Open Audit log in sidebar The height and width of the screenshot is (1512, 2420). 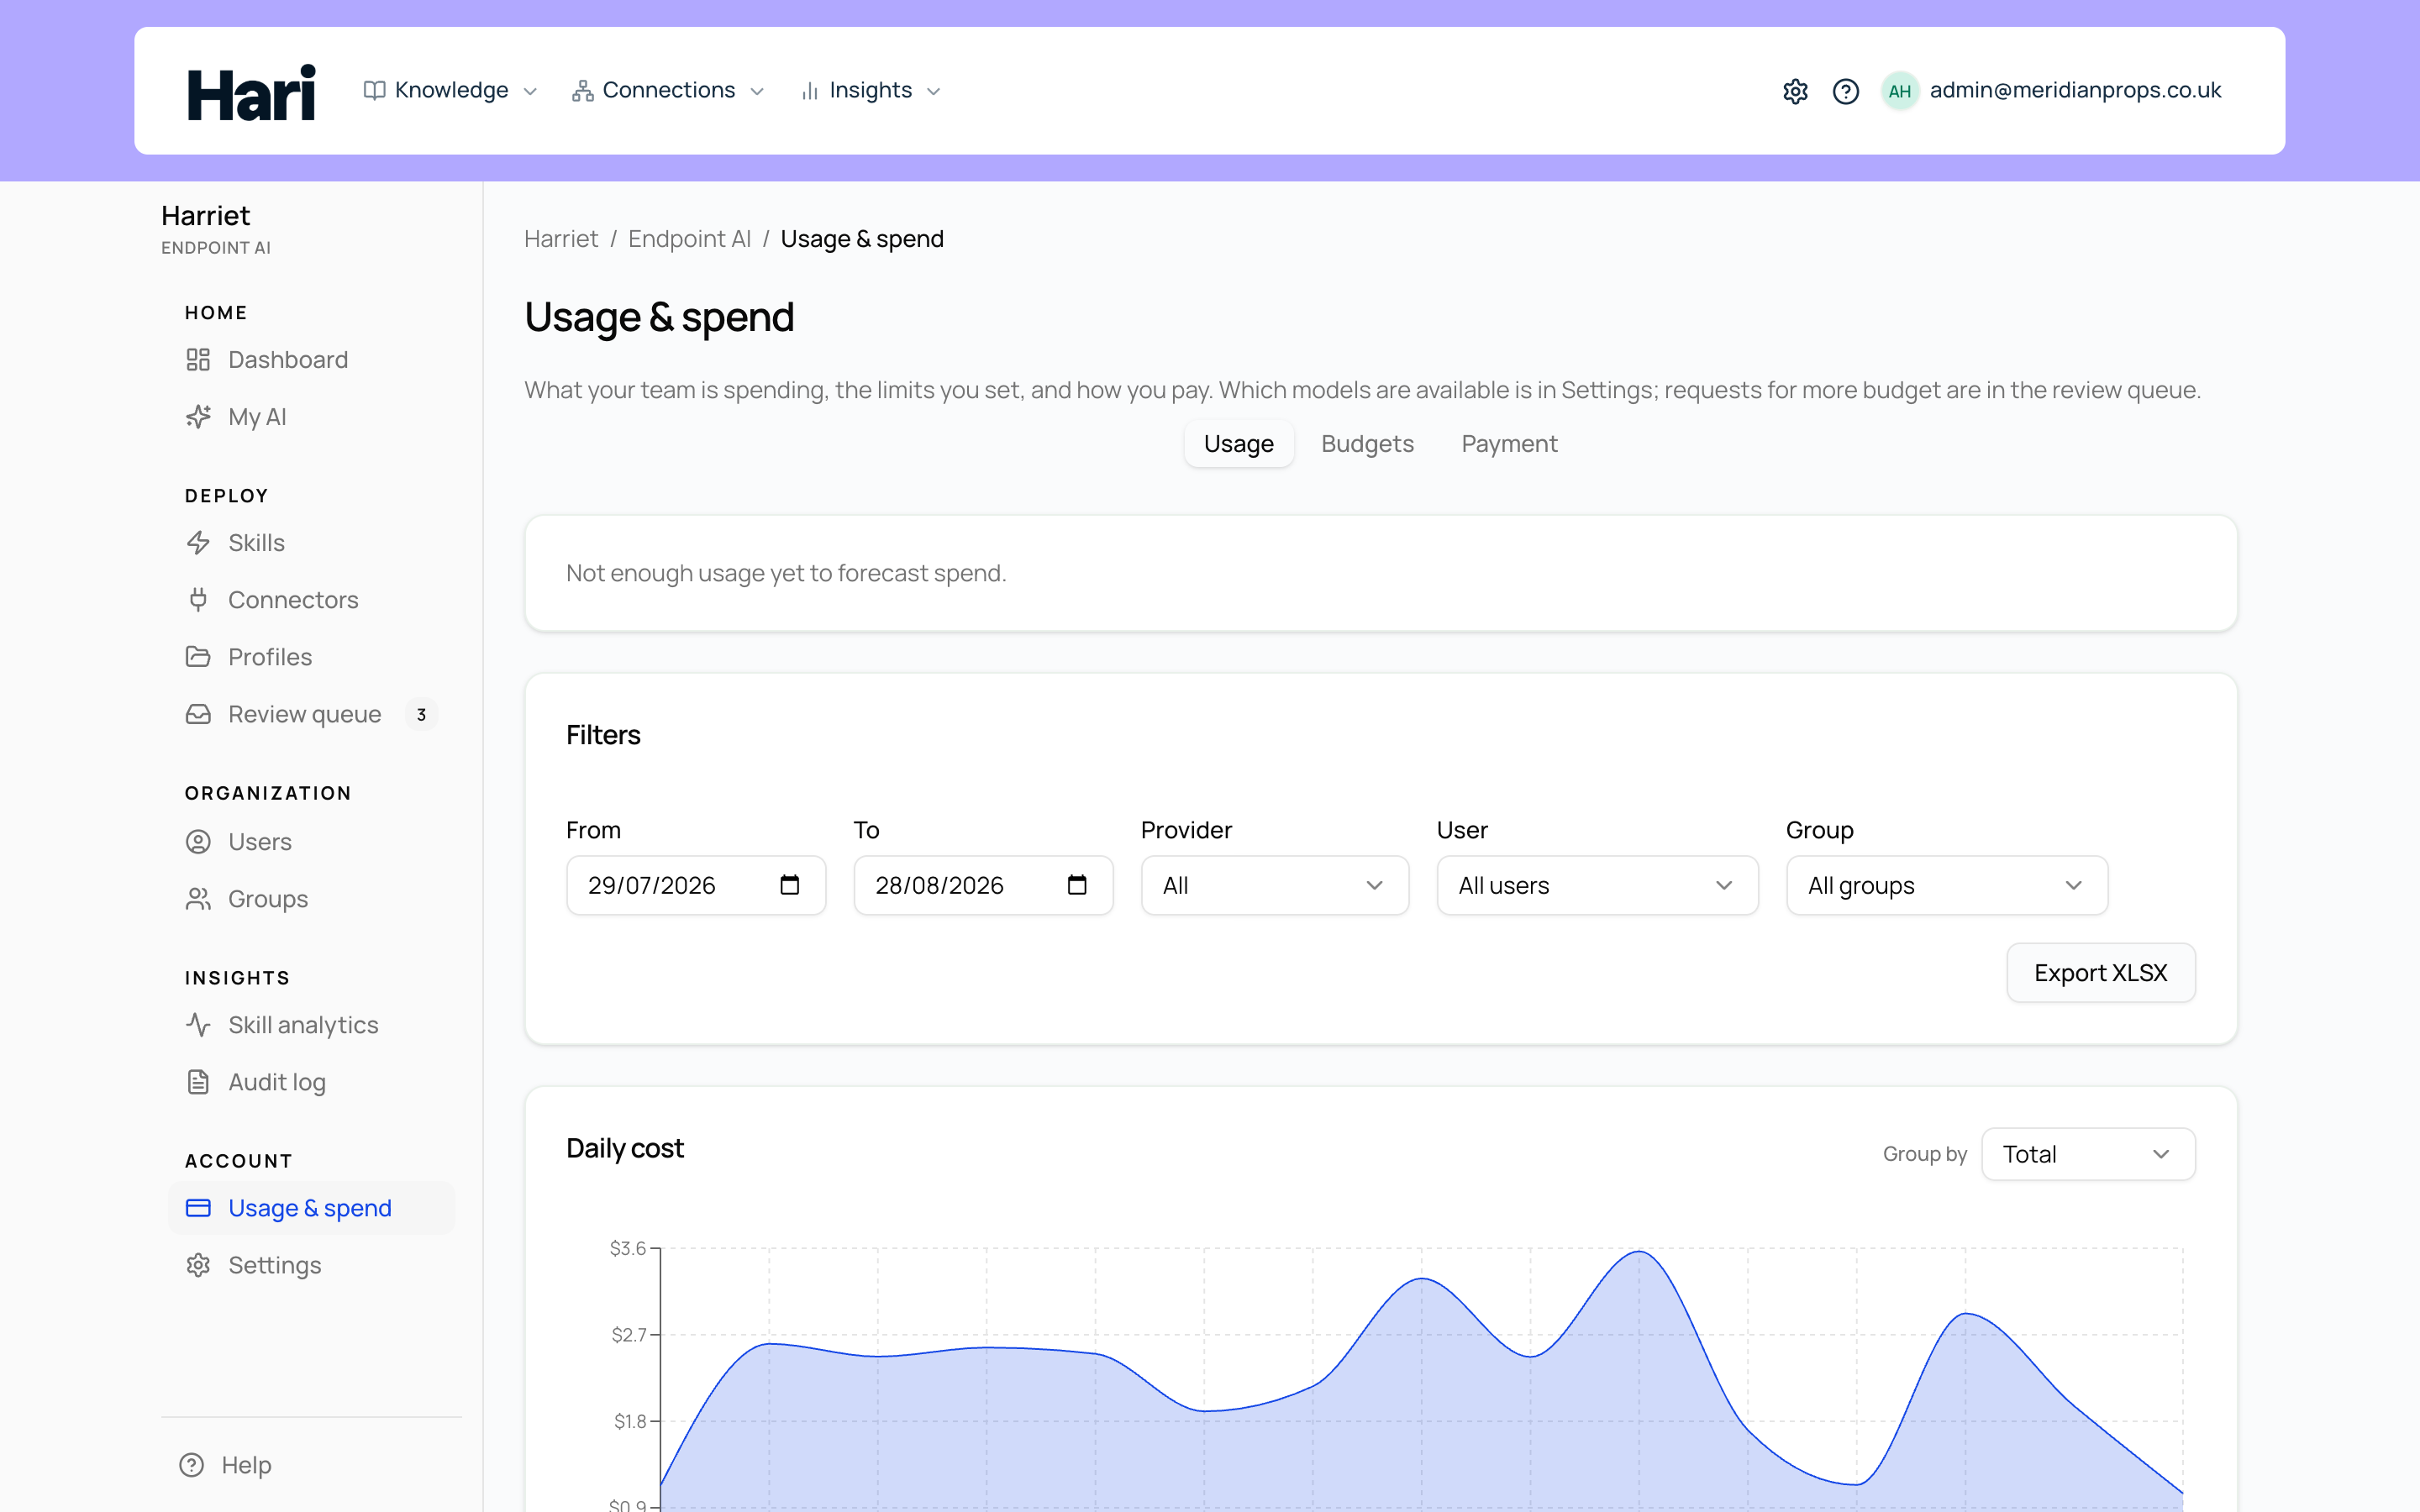312,1082
